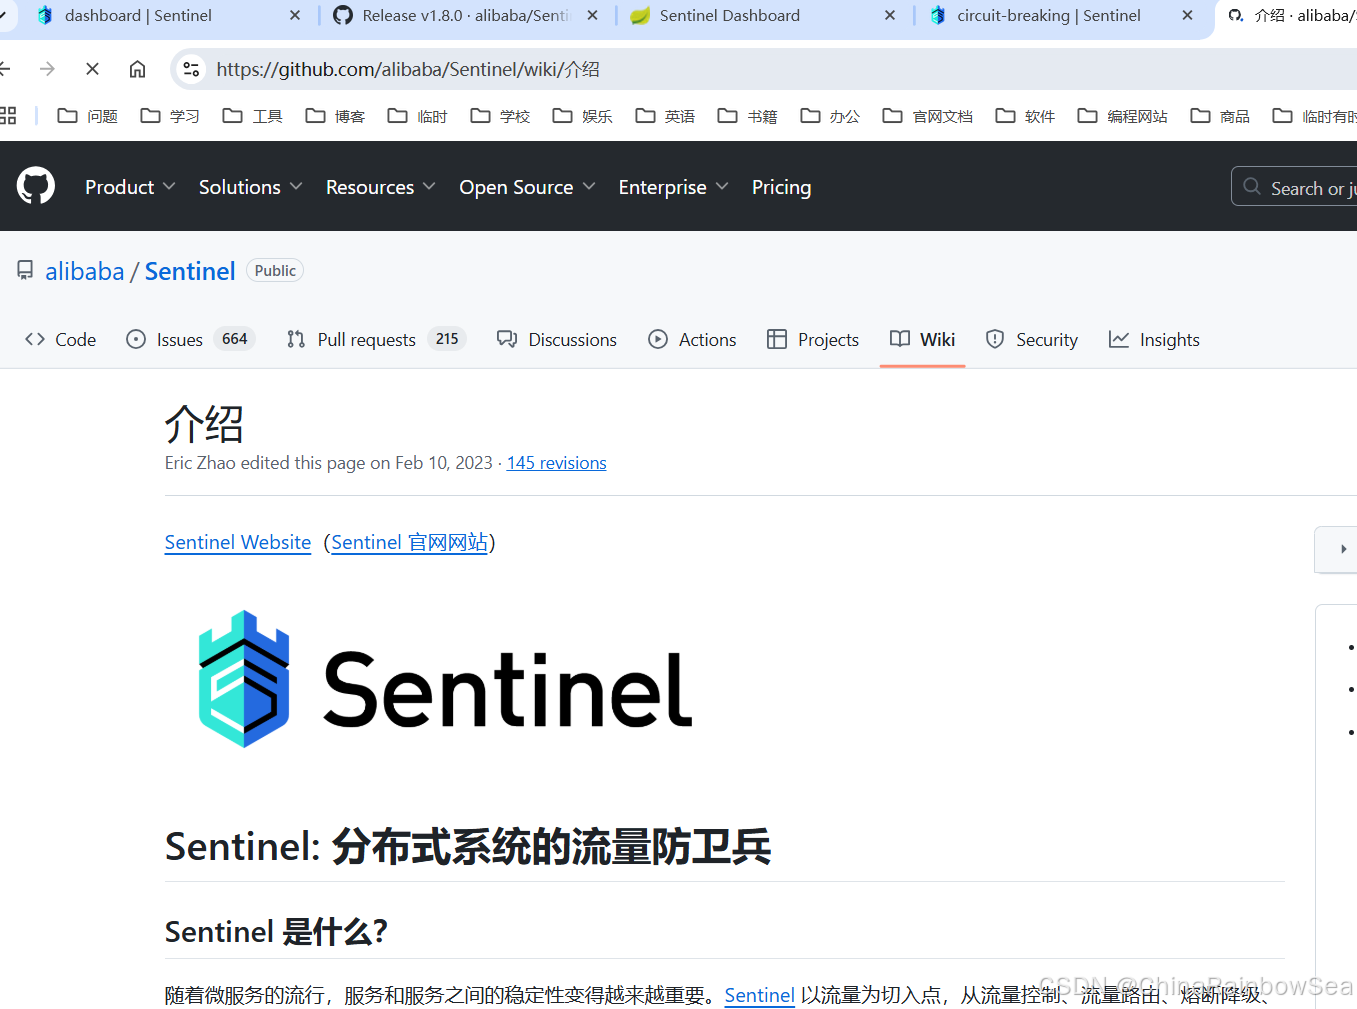Open the 编程网站 bookmark folder

[1122, 116]
